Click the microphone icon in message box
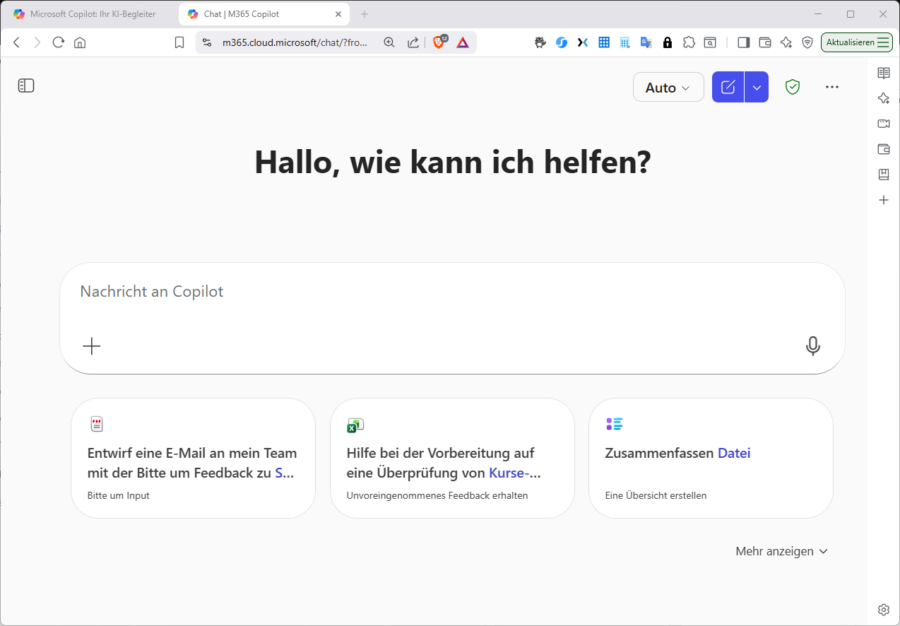Screen dimensions: 900x626 click(x=813, y=346)
